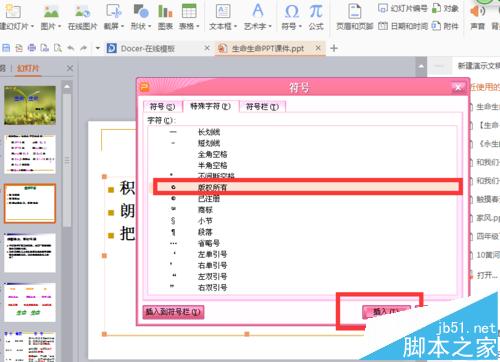The image size is (500, 362).
Task: Expand the 截屏 dropdown arrow
Action: pos(122,26)
